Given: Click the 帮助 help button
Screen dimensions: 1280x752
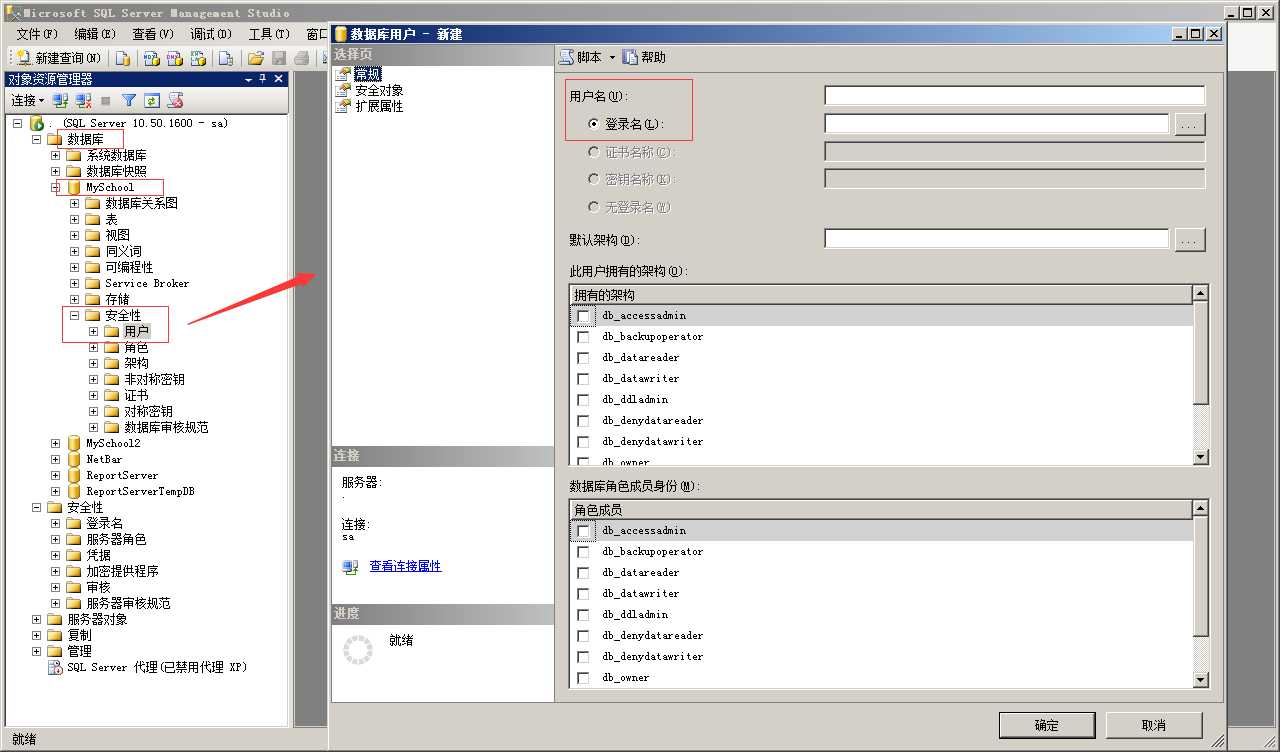Looking at the screenshot, I should pos(644,57).
